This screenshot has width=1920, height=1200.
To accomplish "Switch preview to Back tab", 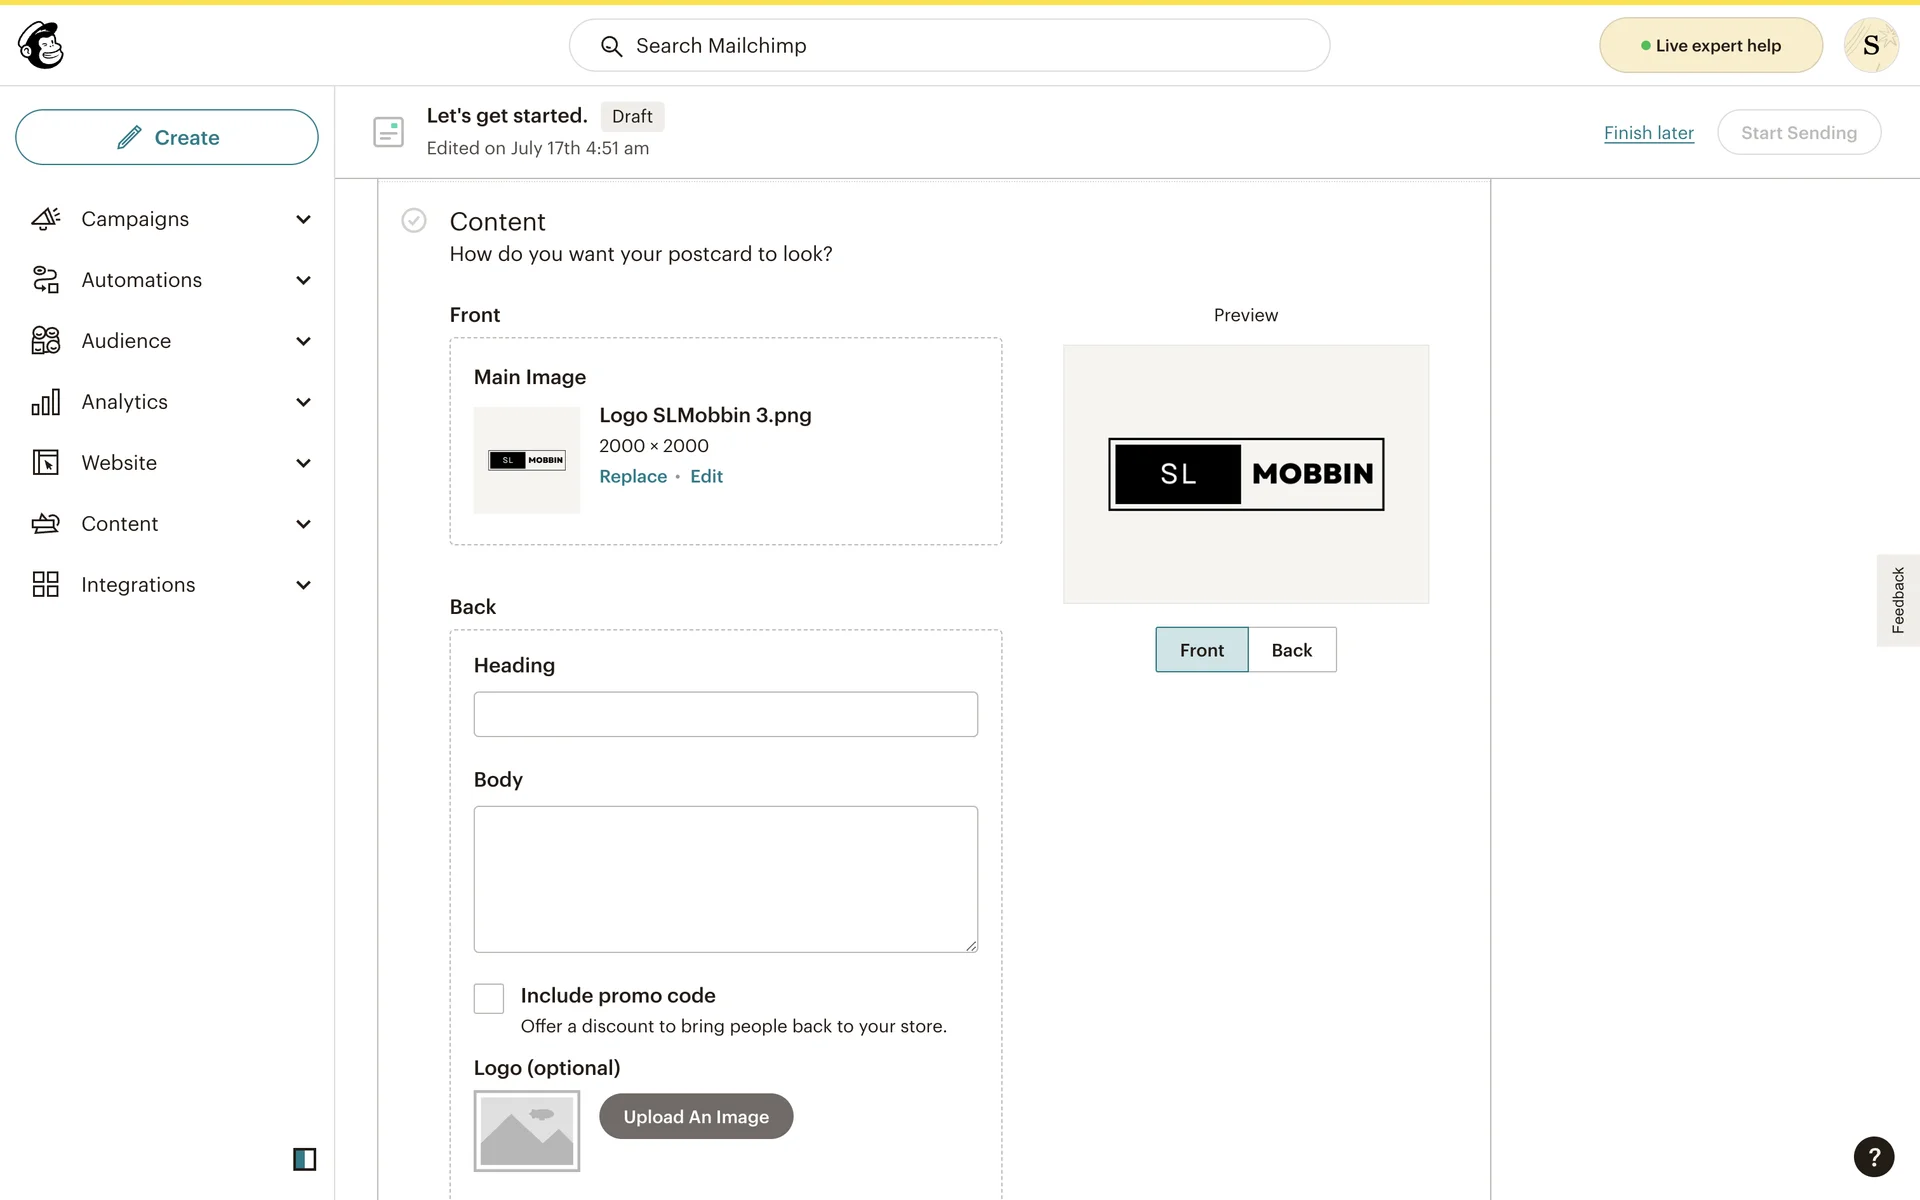I will click(x=1291, y=650).
